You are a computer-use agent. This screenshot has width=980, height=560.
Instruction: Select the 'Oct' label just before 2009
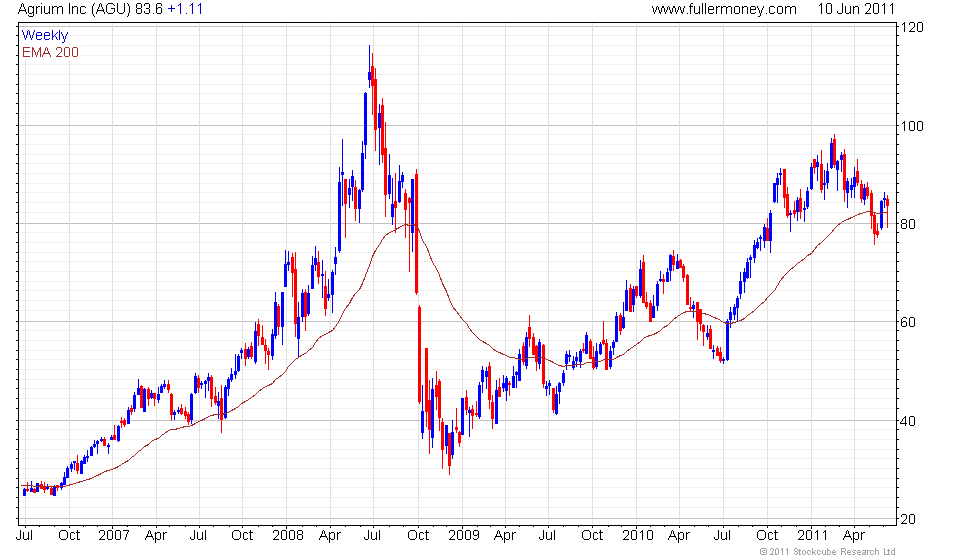[x=418, y=536]
